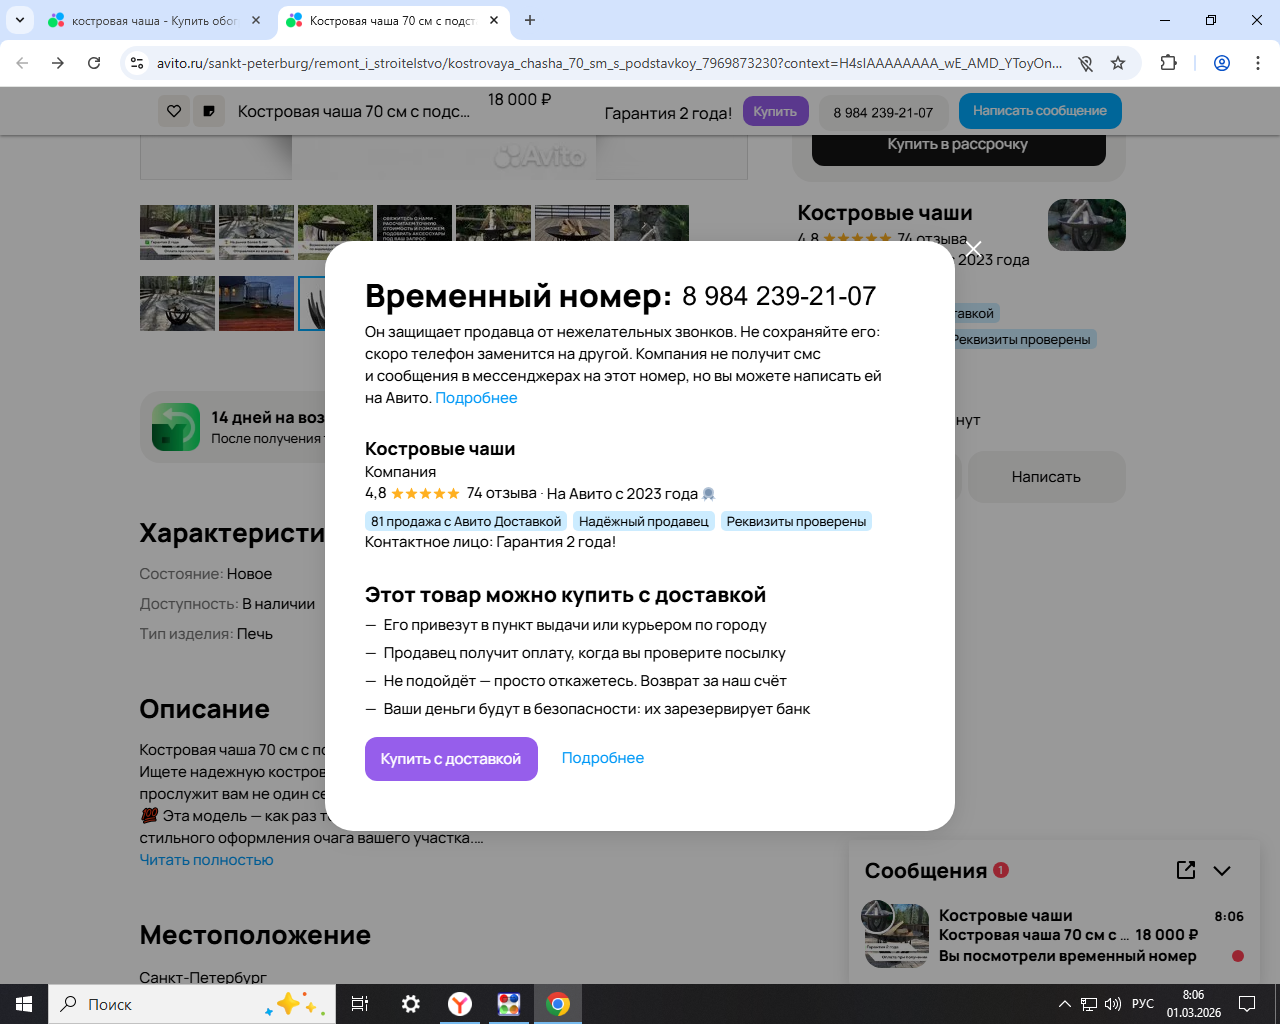The width and height of the screenshot is (1280, 1024).
Task: Open the Windows Start menu
Action: (24, 1004)
